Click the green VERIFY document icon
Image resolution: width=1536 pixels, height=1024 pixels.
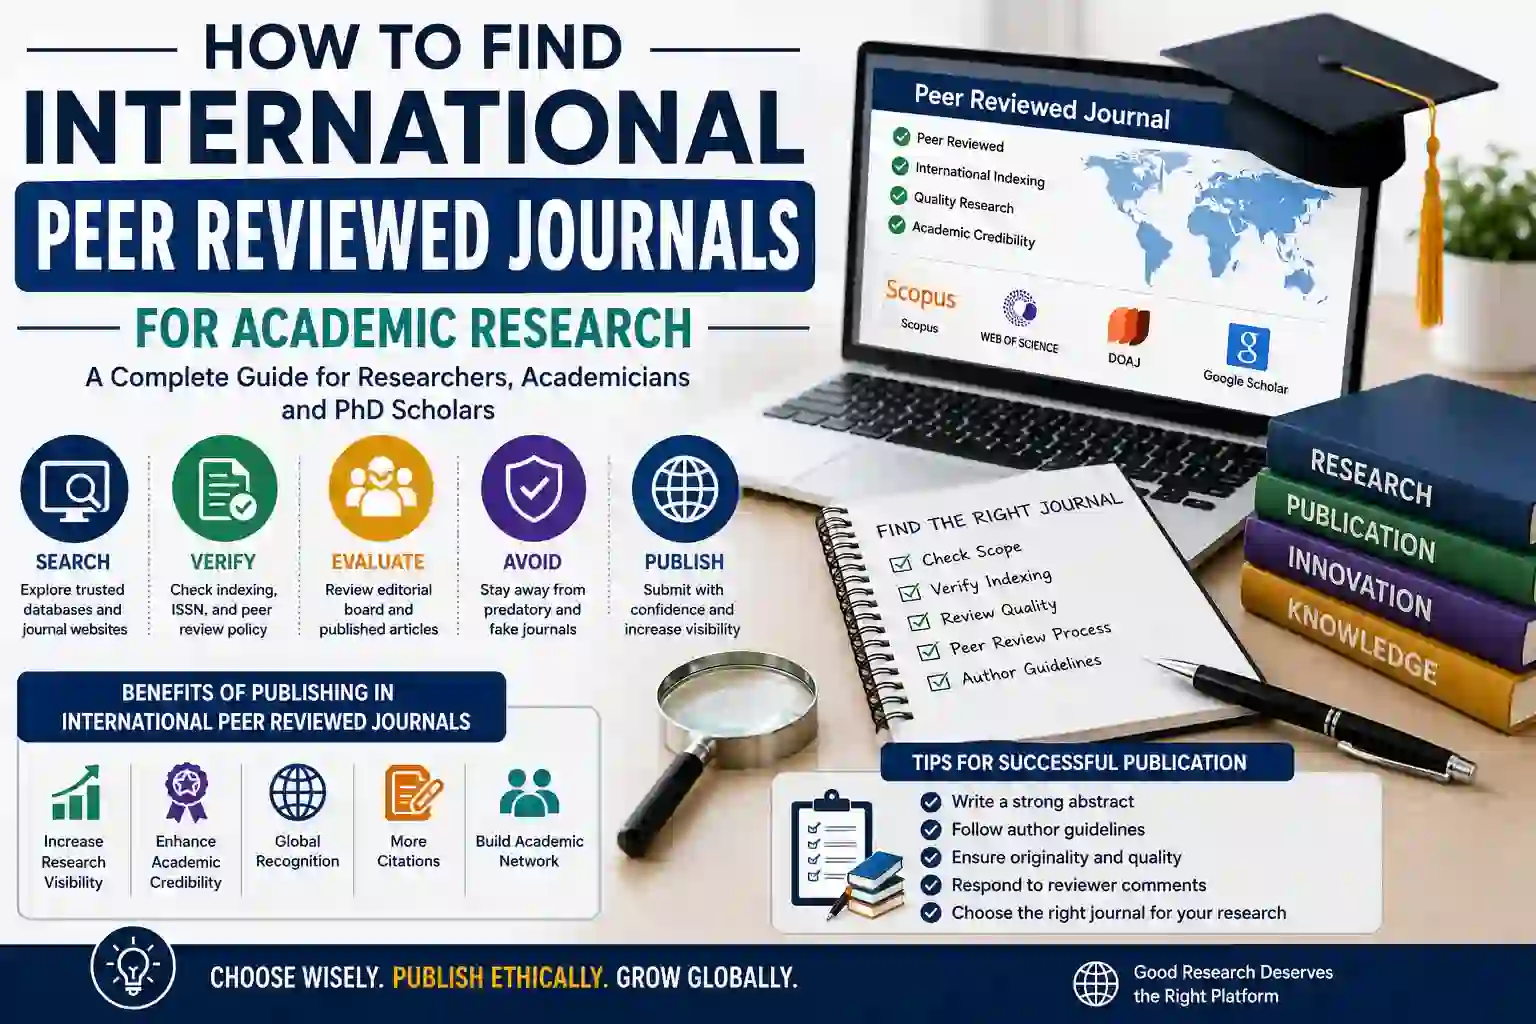225,489
